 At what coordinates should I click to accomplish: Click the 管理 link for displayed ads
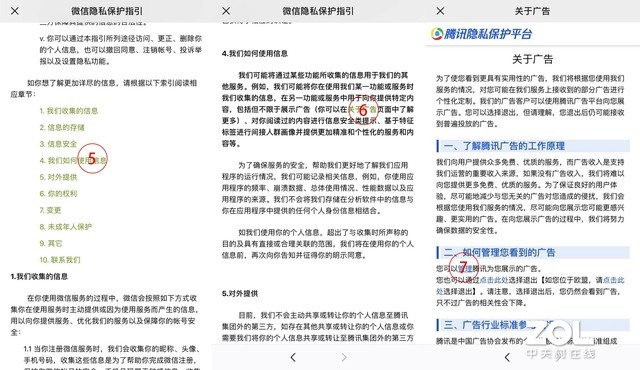click(x=465, y=268)
